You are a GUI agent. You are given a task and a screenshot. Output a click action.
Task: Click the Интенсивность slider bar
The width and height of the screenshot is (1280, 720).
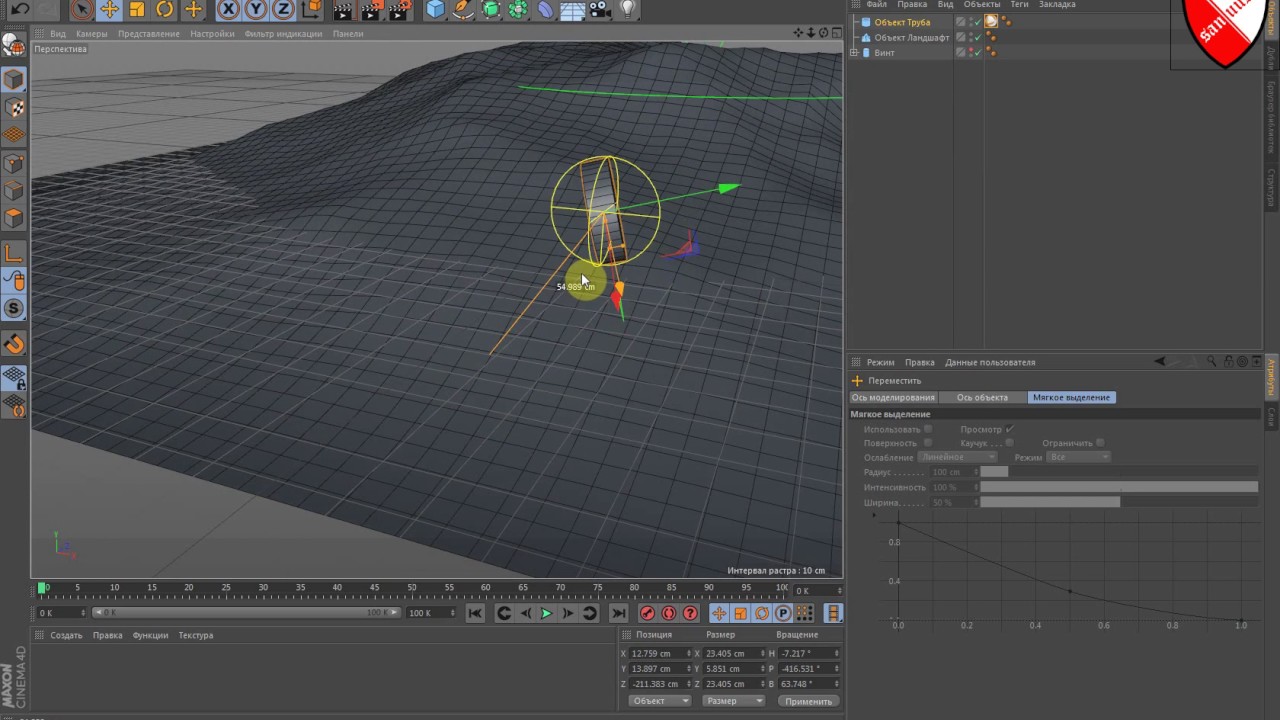point(1119,487)
